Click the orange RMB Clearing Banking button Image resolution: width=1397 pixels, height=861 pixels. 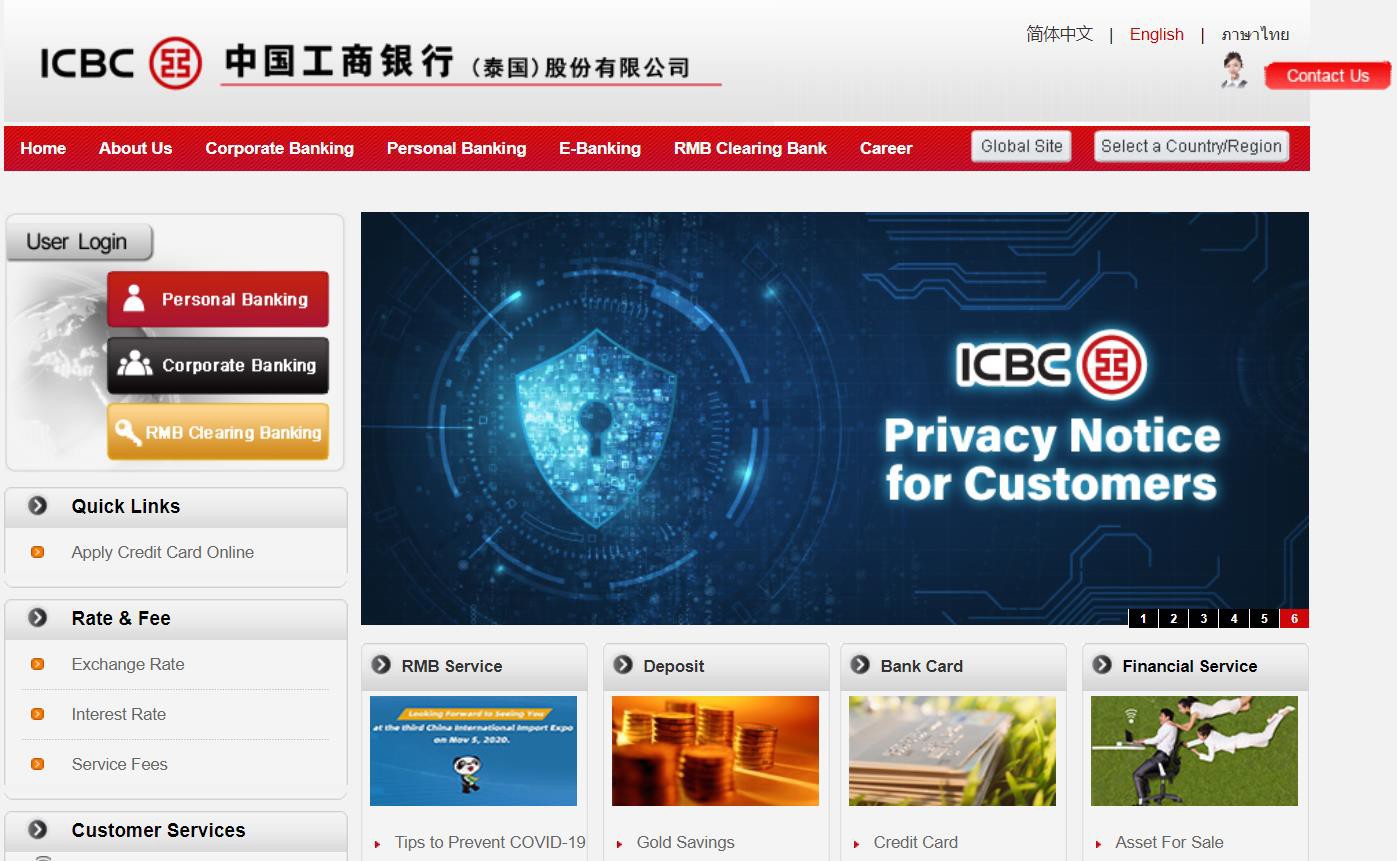(218, 432)
